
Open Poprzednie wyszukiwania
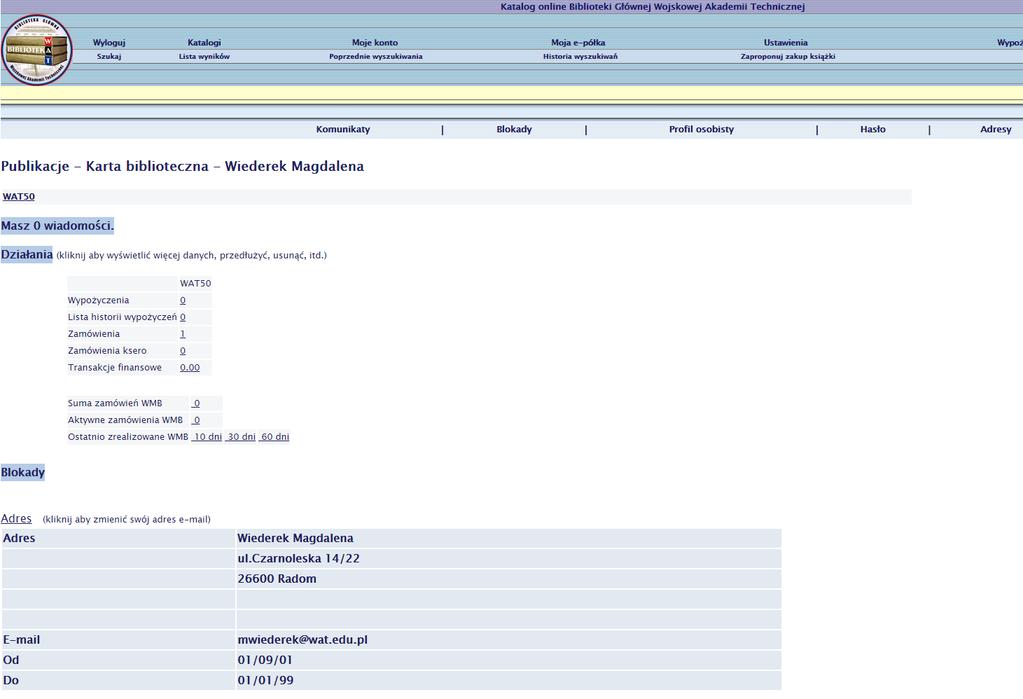coord(376,56)
